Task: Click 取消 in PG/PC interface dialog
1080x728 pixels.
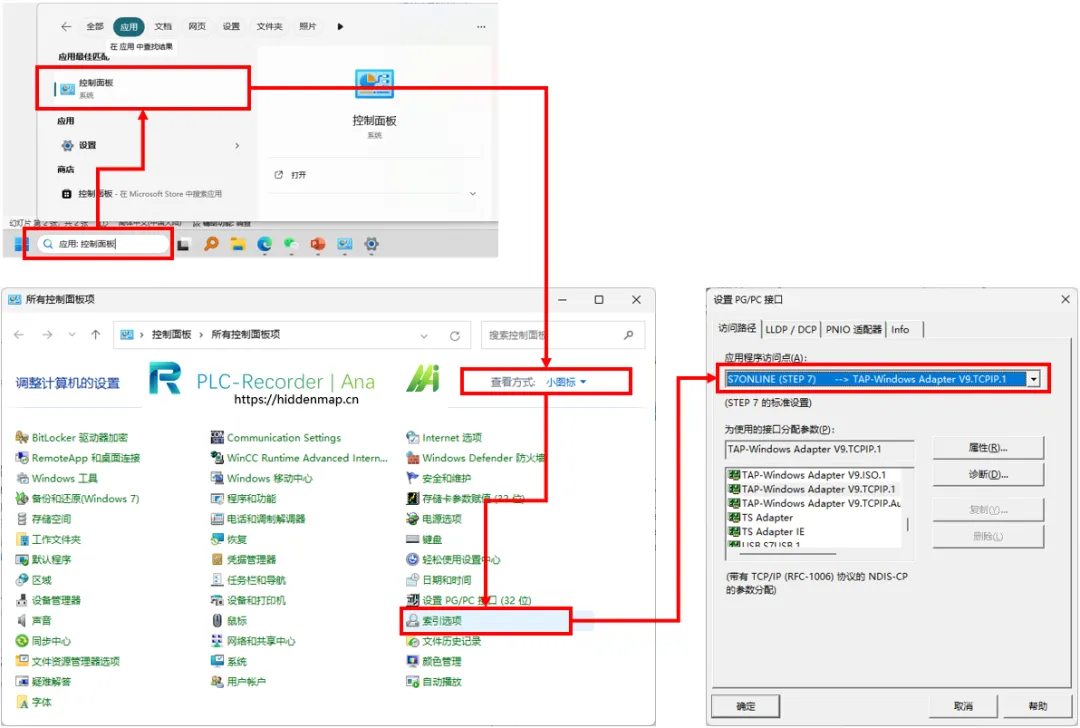Action: 964,706
